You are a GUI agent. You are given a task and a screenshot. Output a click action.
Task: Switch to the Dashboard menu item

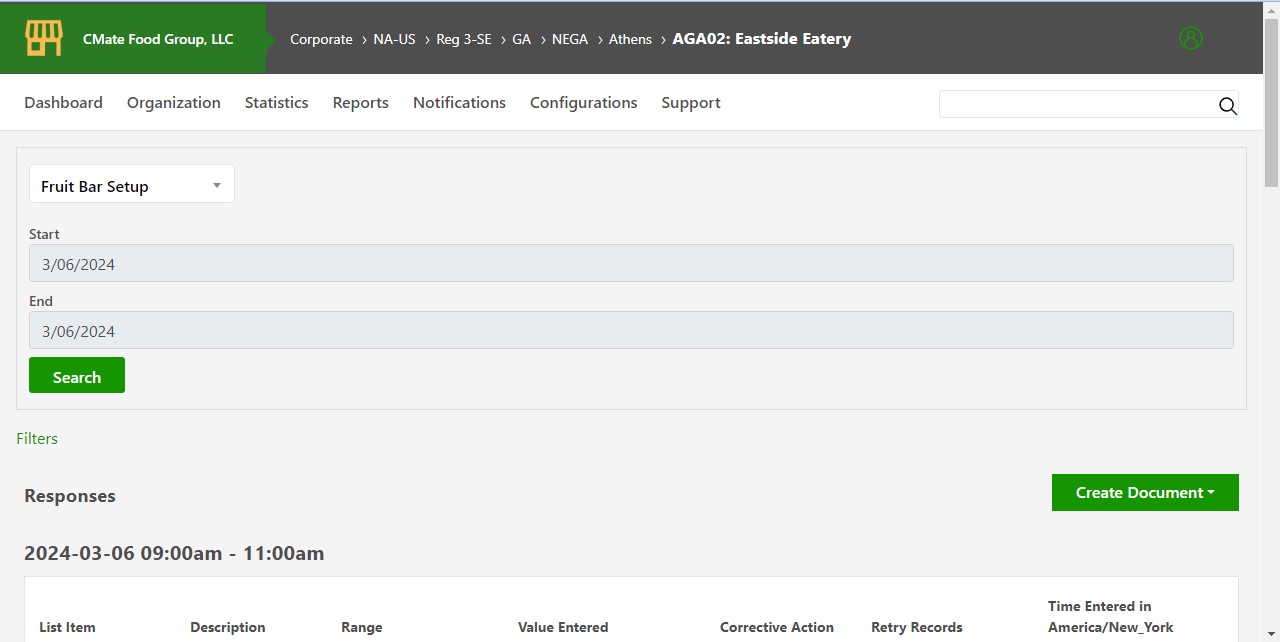pyautogui.click(x=63, y=102)
